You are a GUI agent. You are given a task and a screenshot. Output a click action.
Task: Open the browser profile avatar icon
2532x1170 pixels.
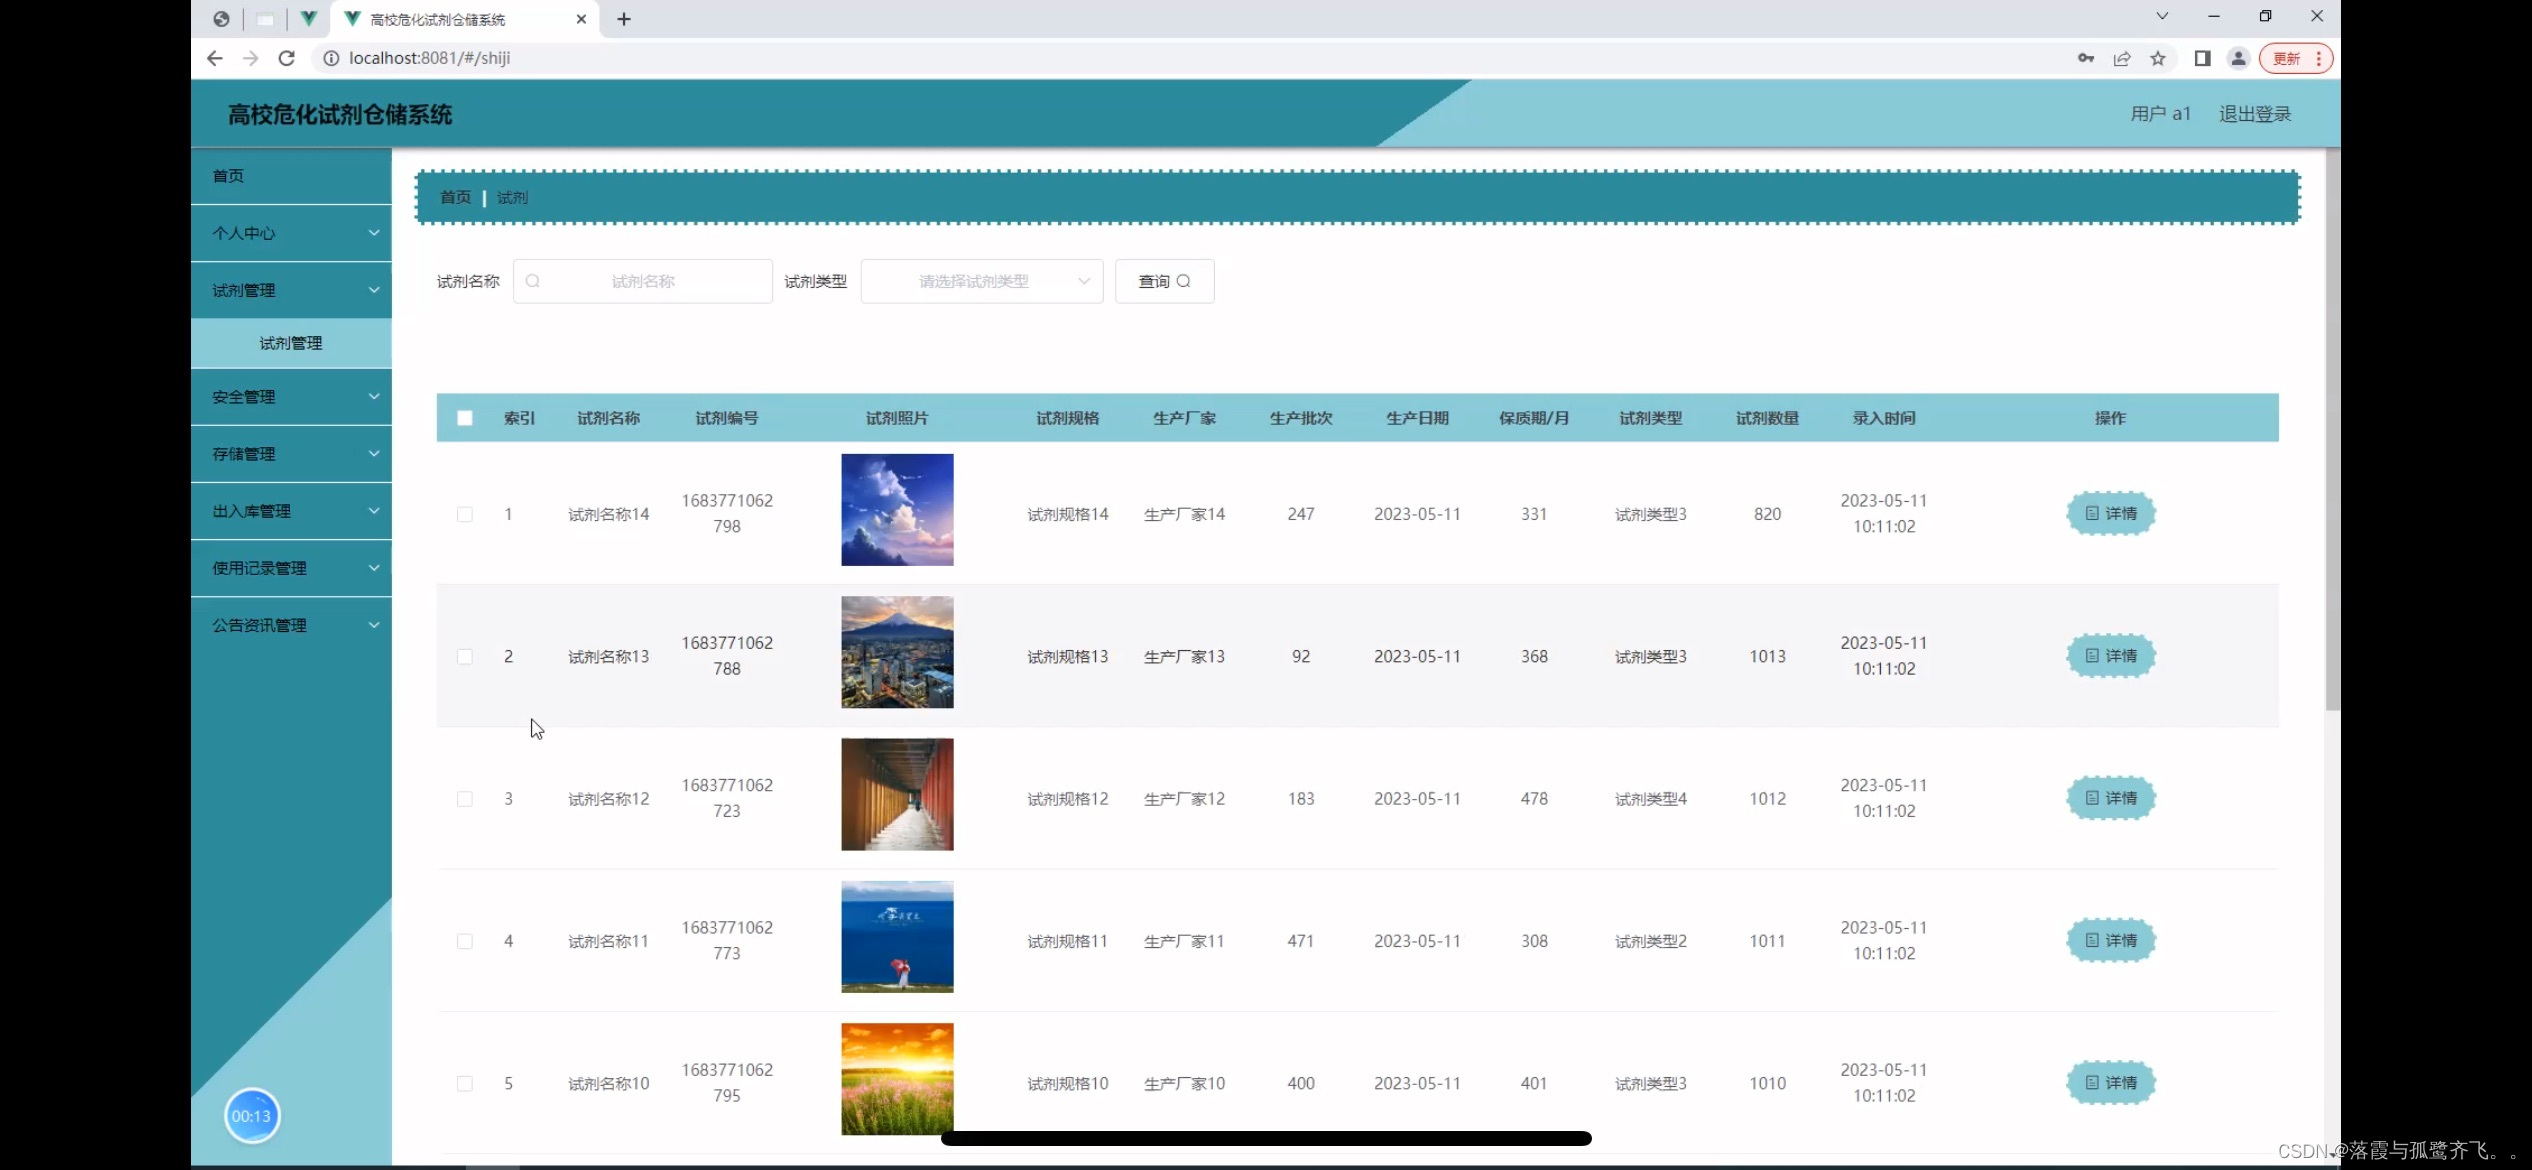[2238, 58]
